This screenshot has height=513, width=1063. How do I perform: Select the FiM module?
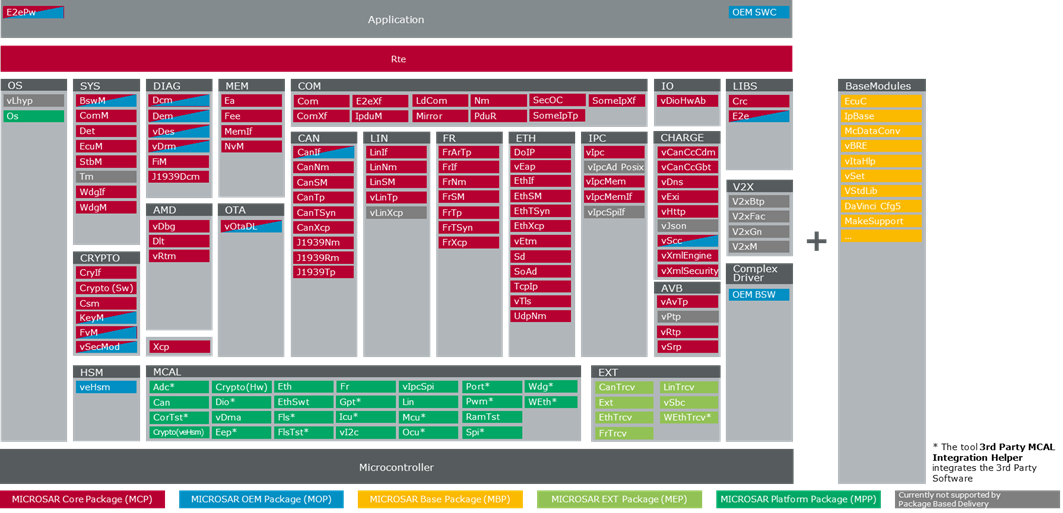click(x=180, y=161)
